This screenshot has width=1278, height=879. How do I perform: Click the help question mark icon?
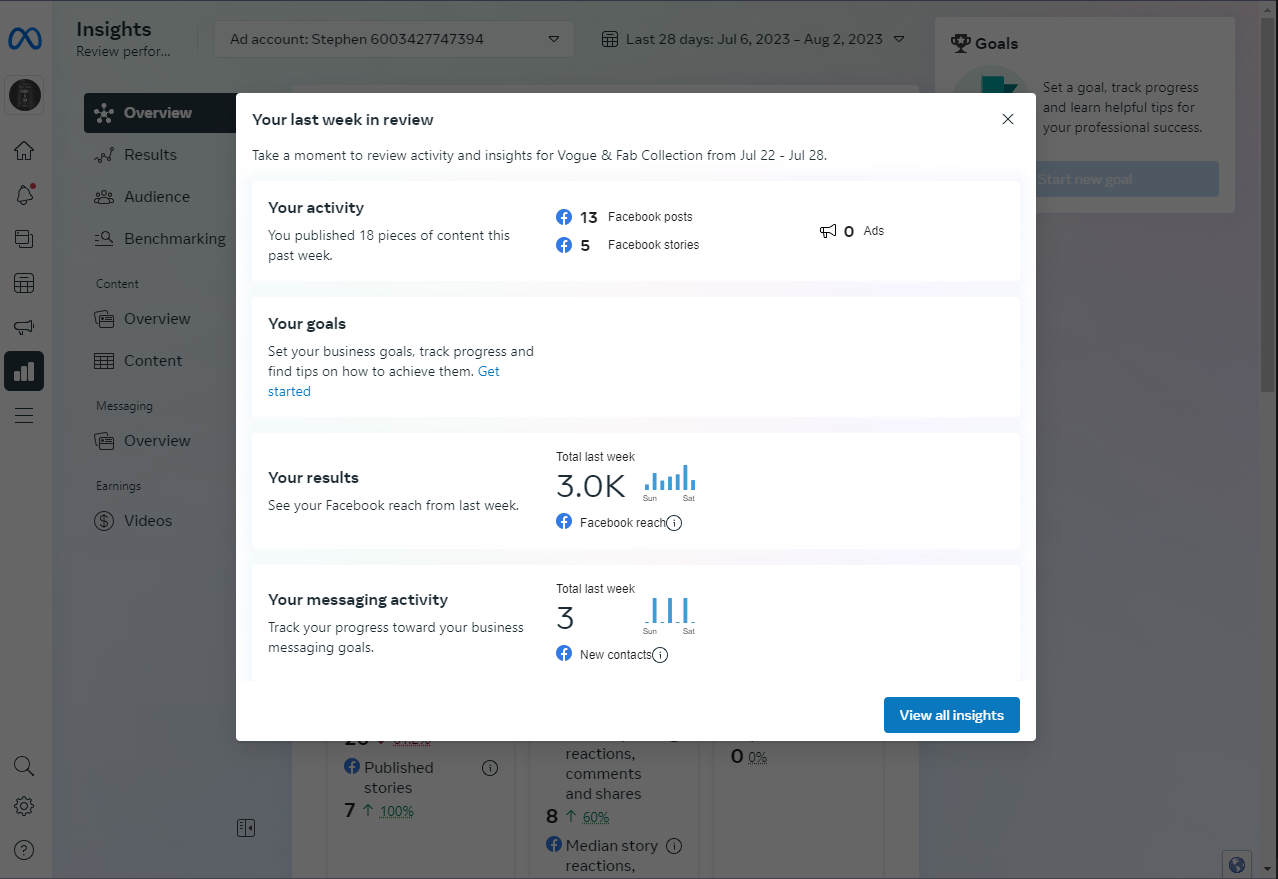(24, 850)
